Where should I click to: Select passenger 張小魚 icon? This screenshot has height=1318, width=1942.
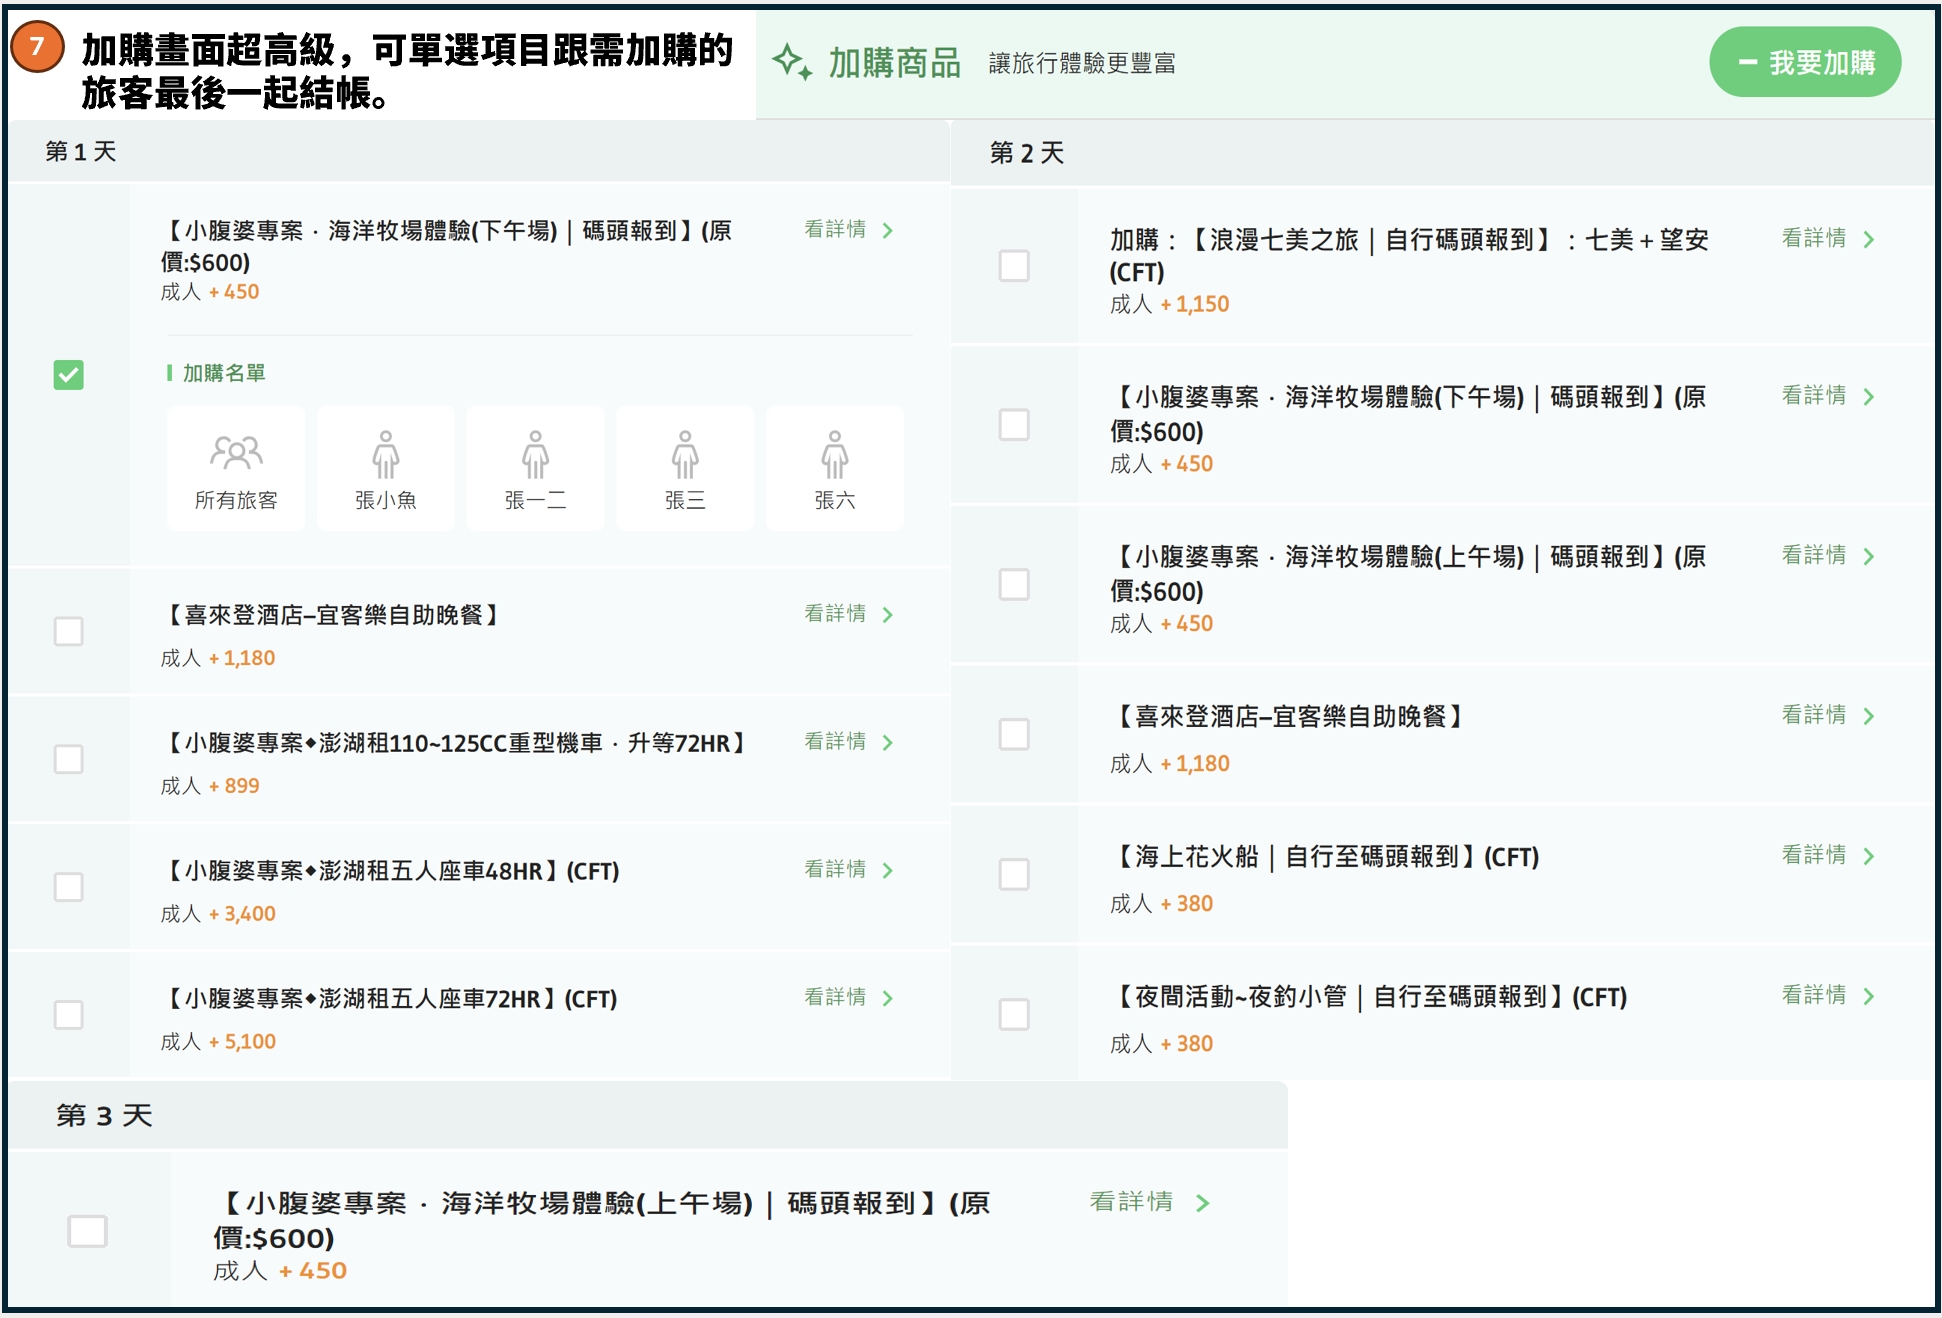tap(386, 466)
